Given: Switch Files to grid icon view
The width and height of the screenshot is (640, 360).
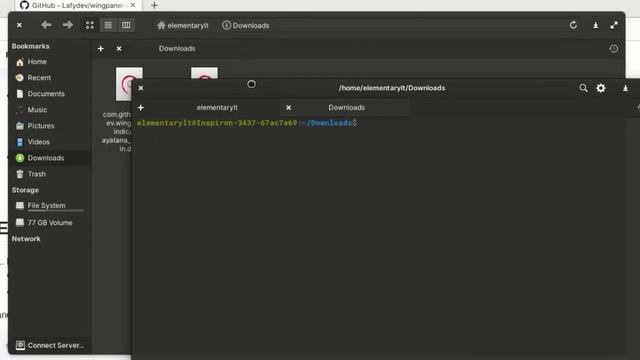Looking at the screenshot, I should tap(90, 25).
